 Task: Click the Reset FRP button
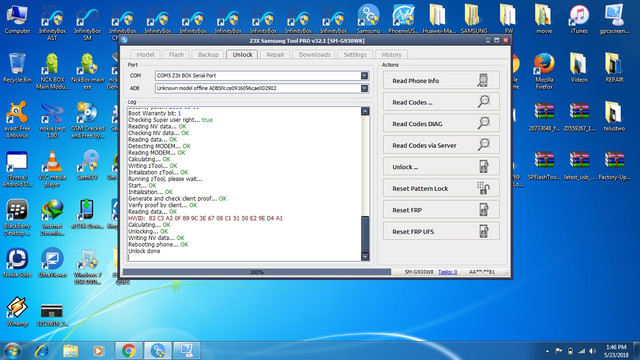pyautogui.click(x=441, y=210)
